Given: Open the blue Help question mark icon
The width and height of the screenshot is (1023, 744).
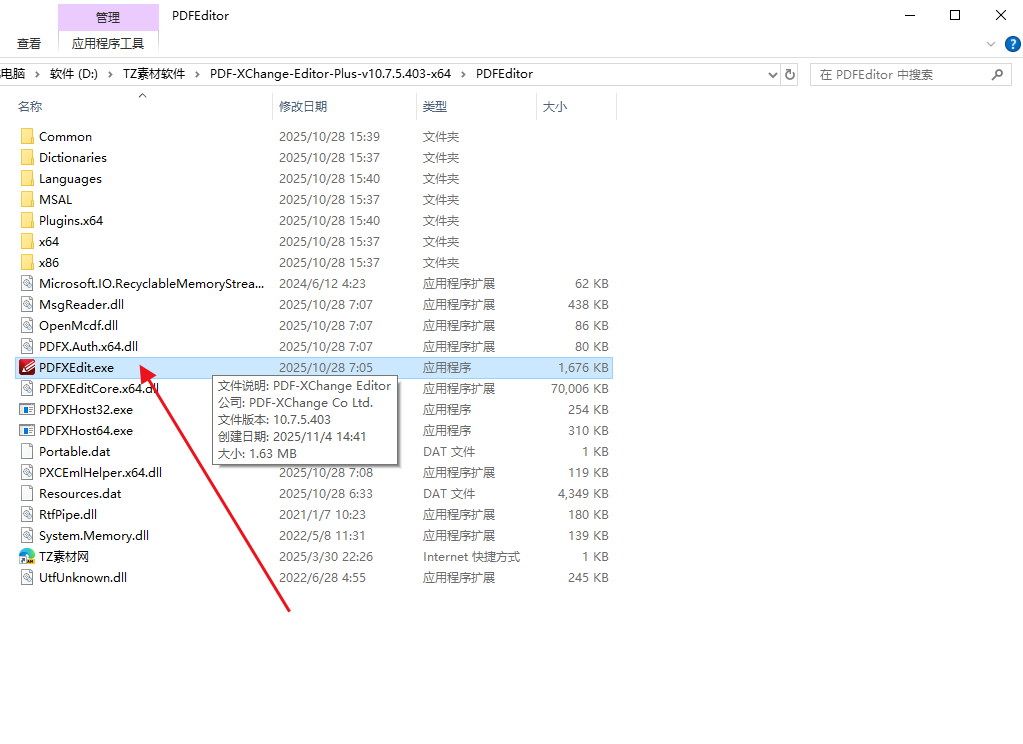Looking at the screenshot, I should click(1013, 44).
